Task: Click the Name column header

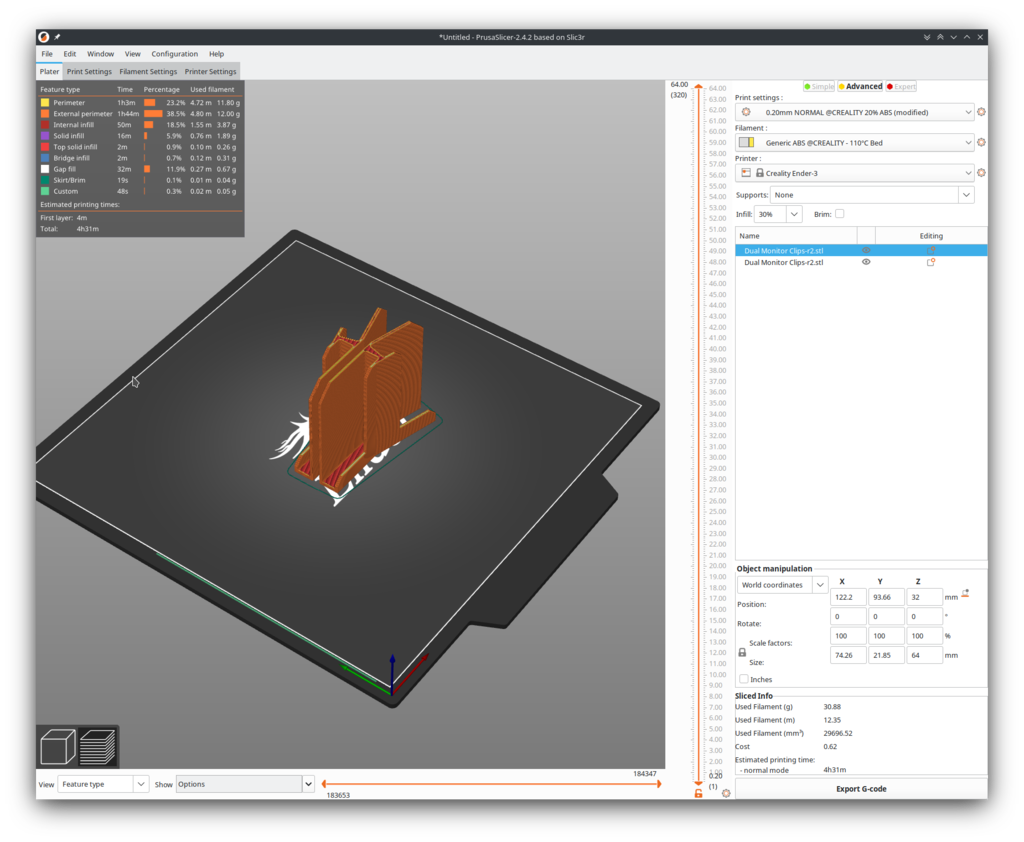Action: [795, 236]
